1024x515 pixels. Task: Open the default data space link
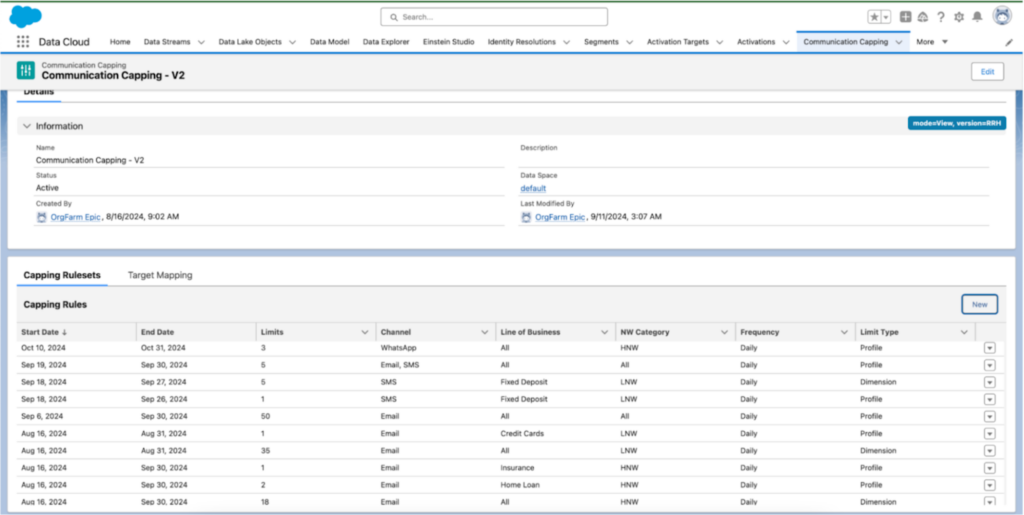pos(532,188)
